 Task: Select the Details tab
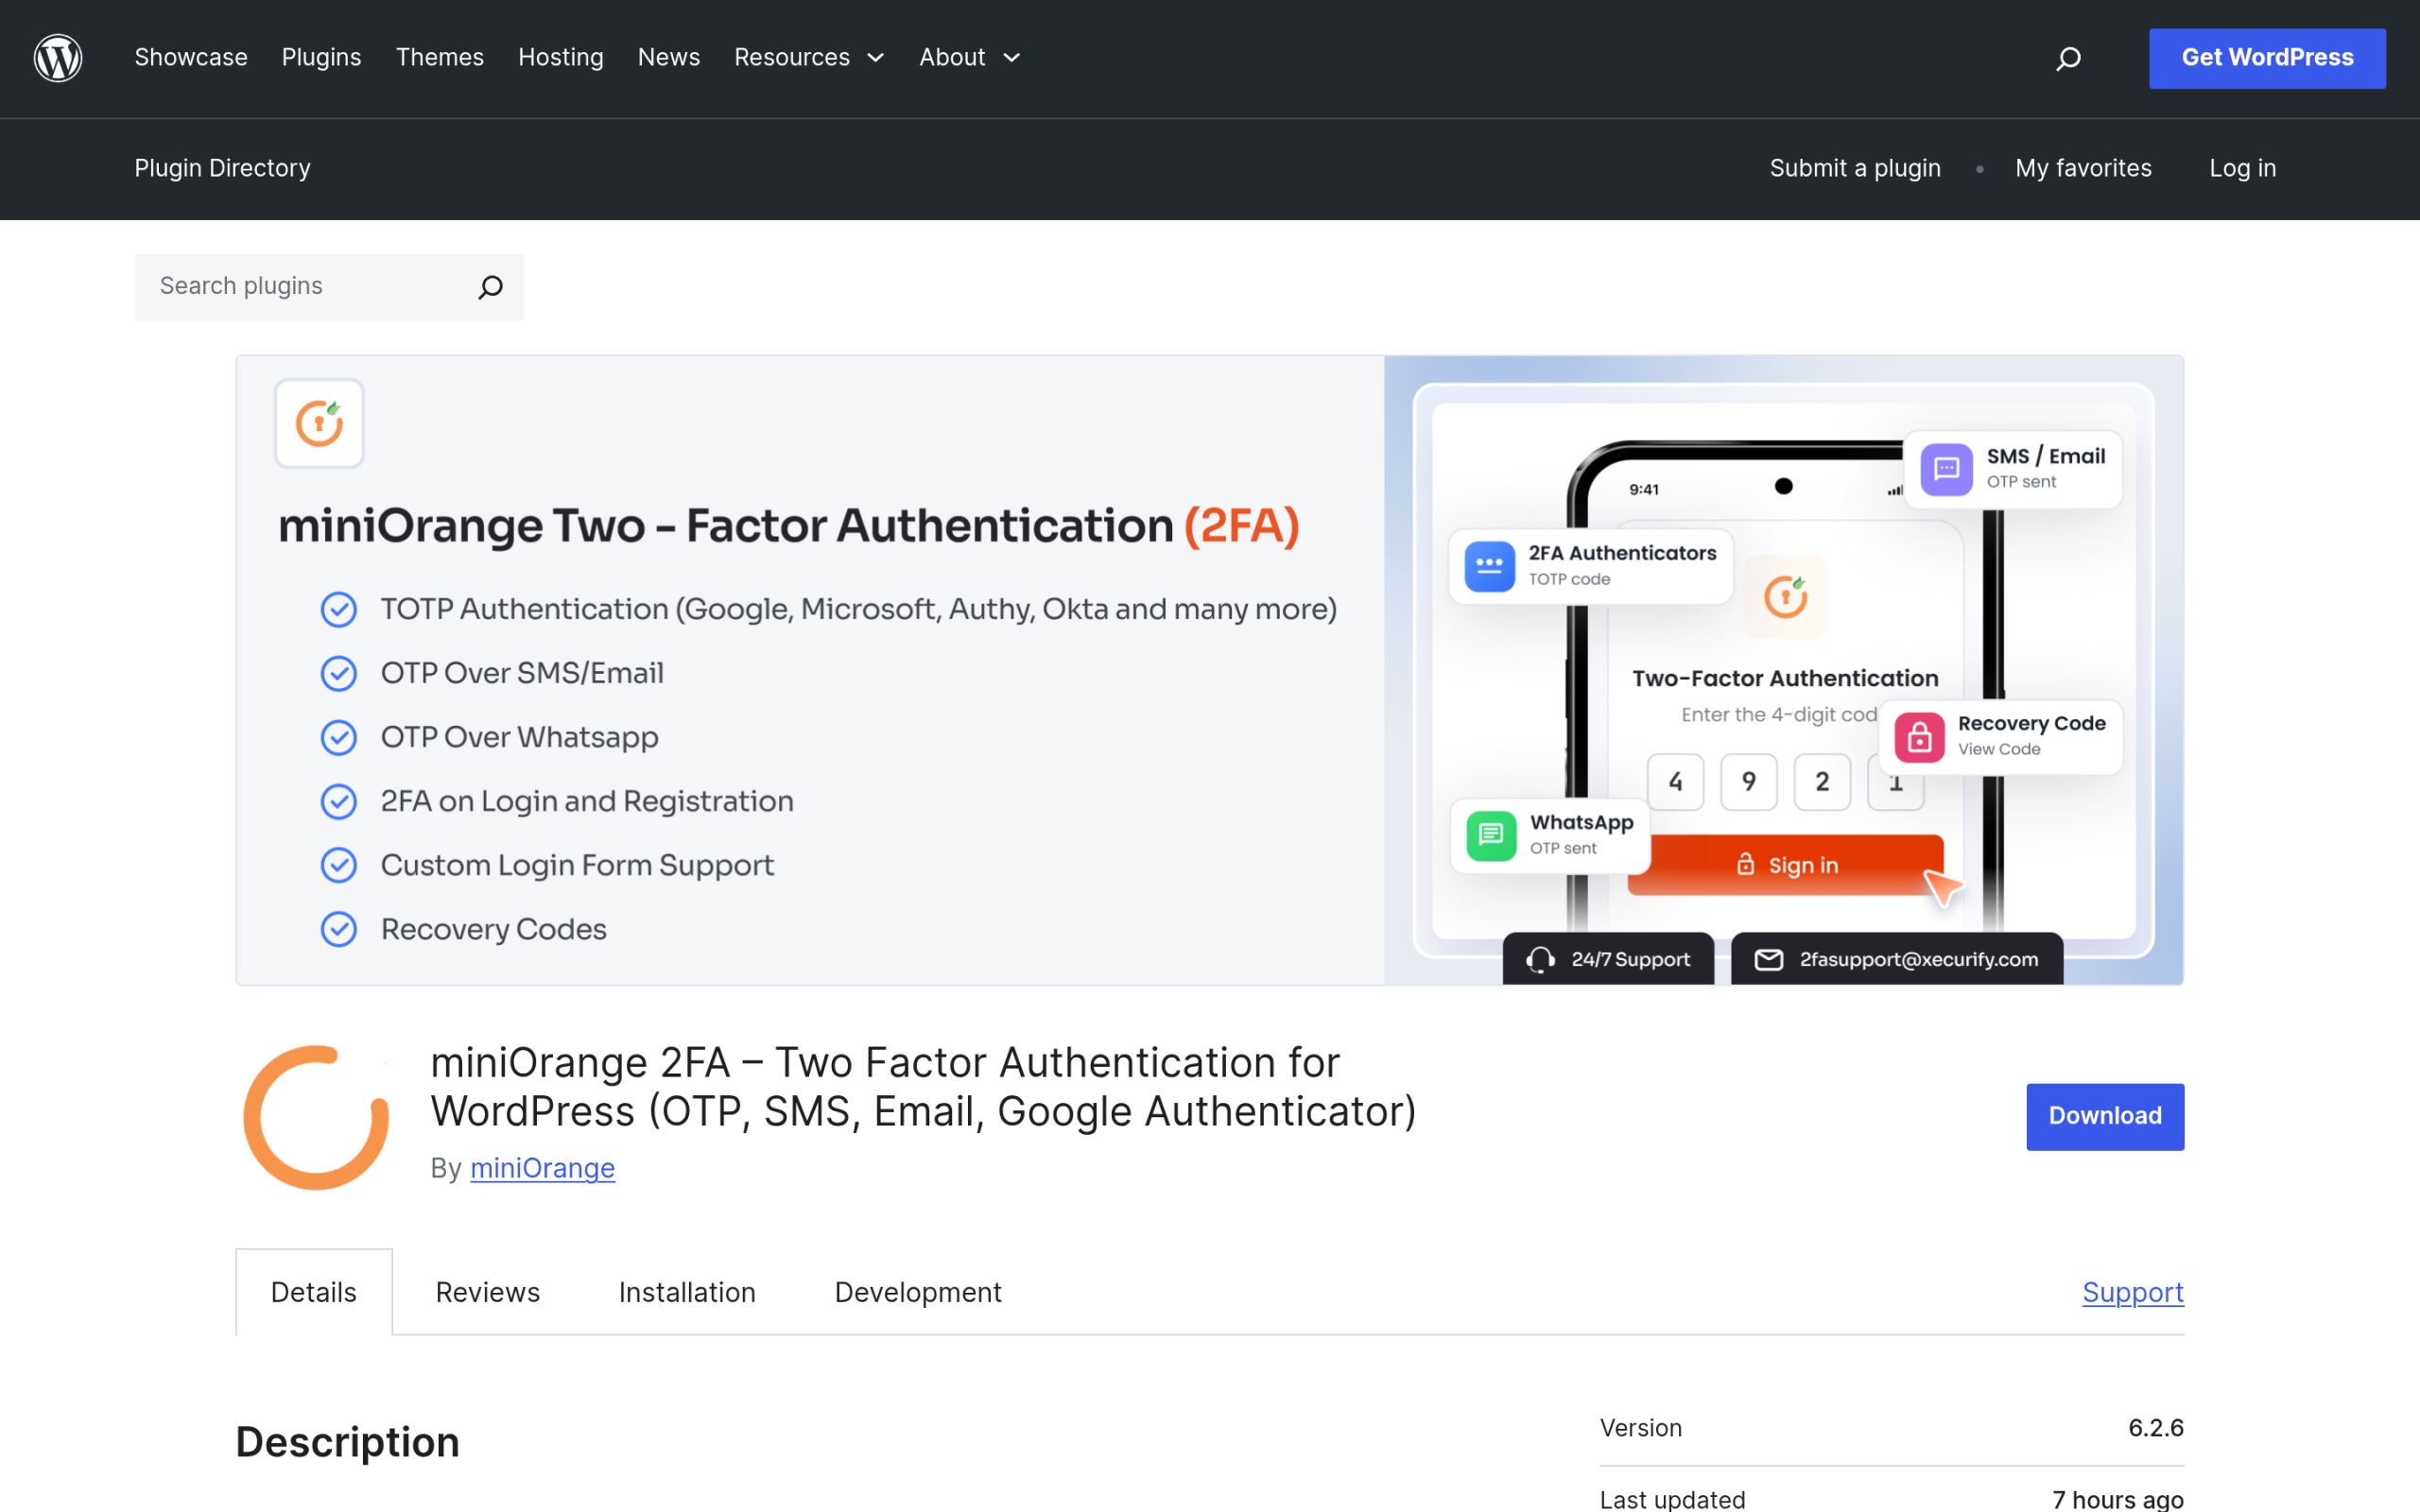313,1292
